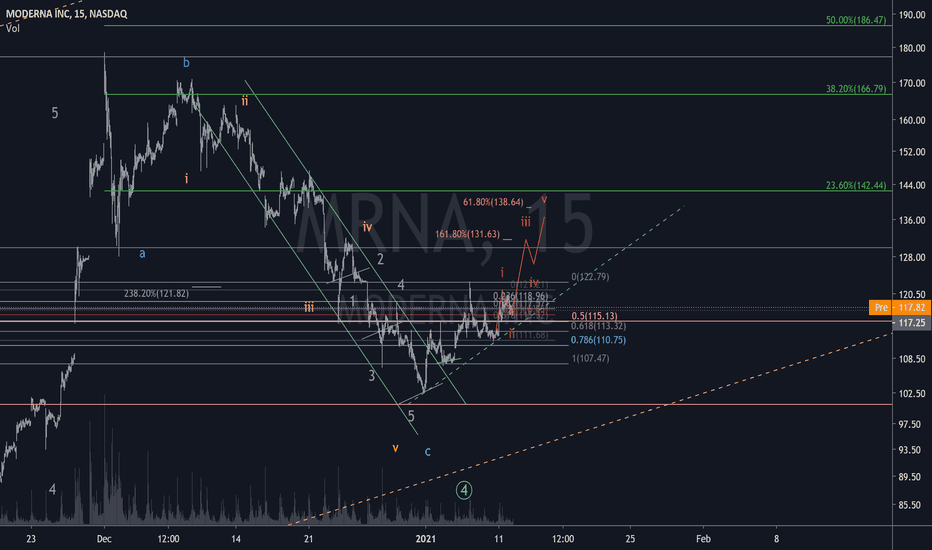The image size is (932, 550).
Task: Click the 180.00 price axis label
Action: tap(912, 48)
